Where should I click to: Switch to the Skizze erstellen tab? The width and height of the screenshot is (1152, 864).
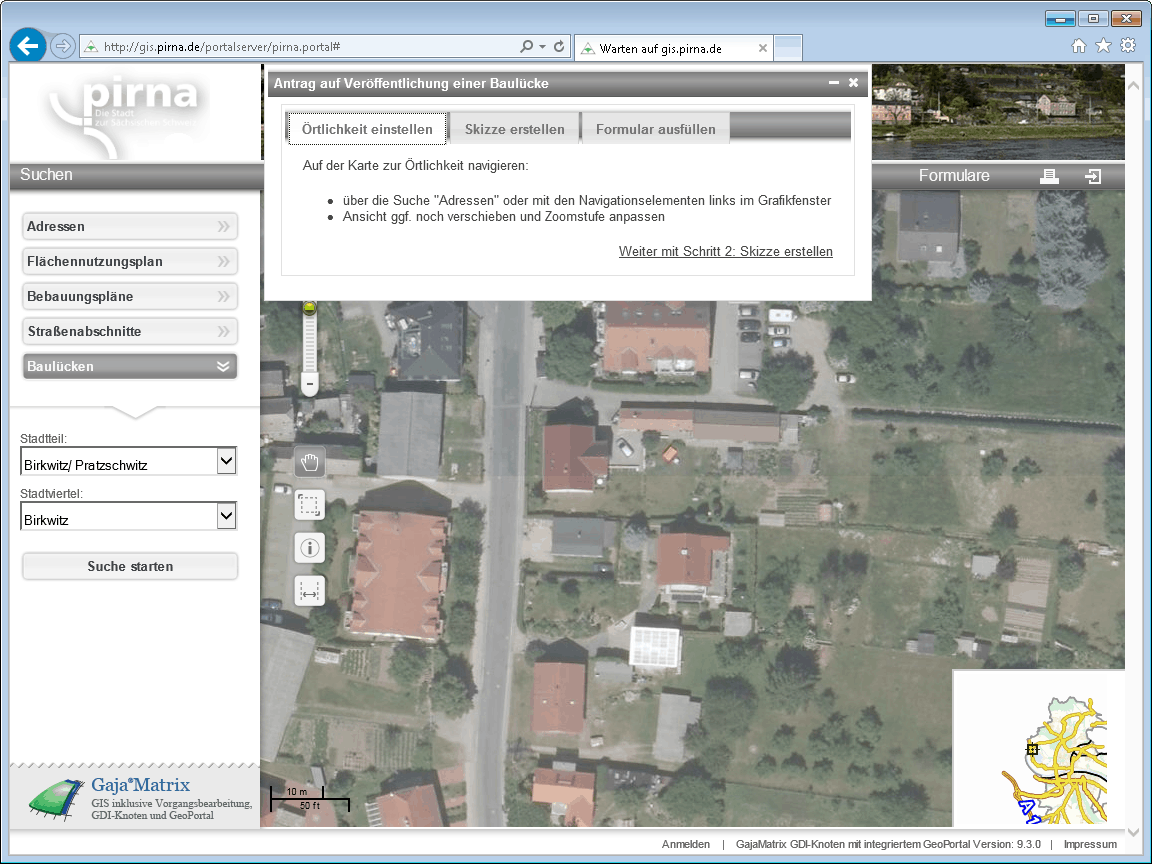[x=514, y=129]
